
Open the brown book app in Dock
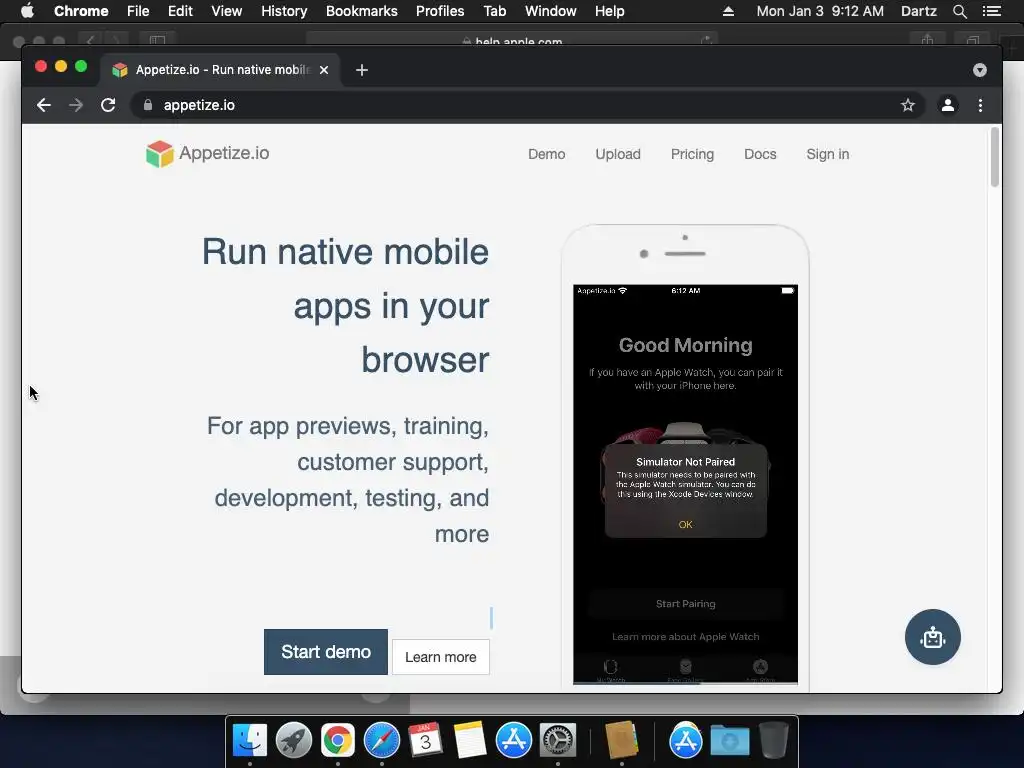tap(621, 739)
